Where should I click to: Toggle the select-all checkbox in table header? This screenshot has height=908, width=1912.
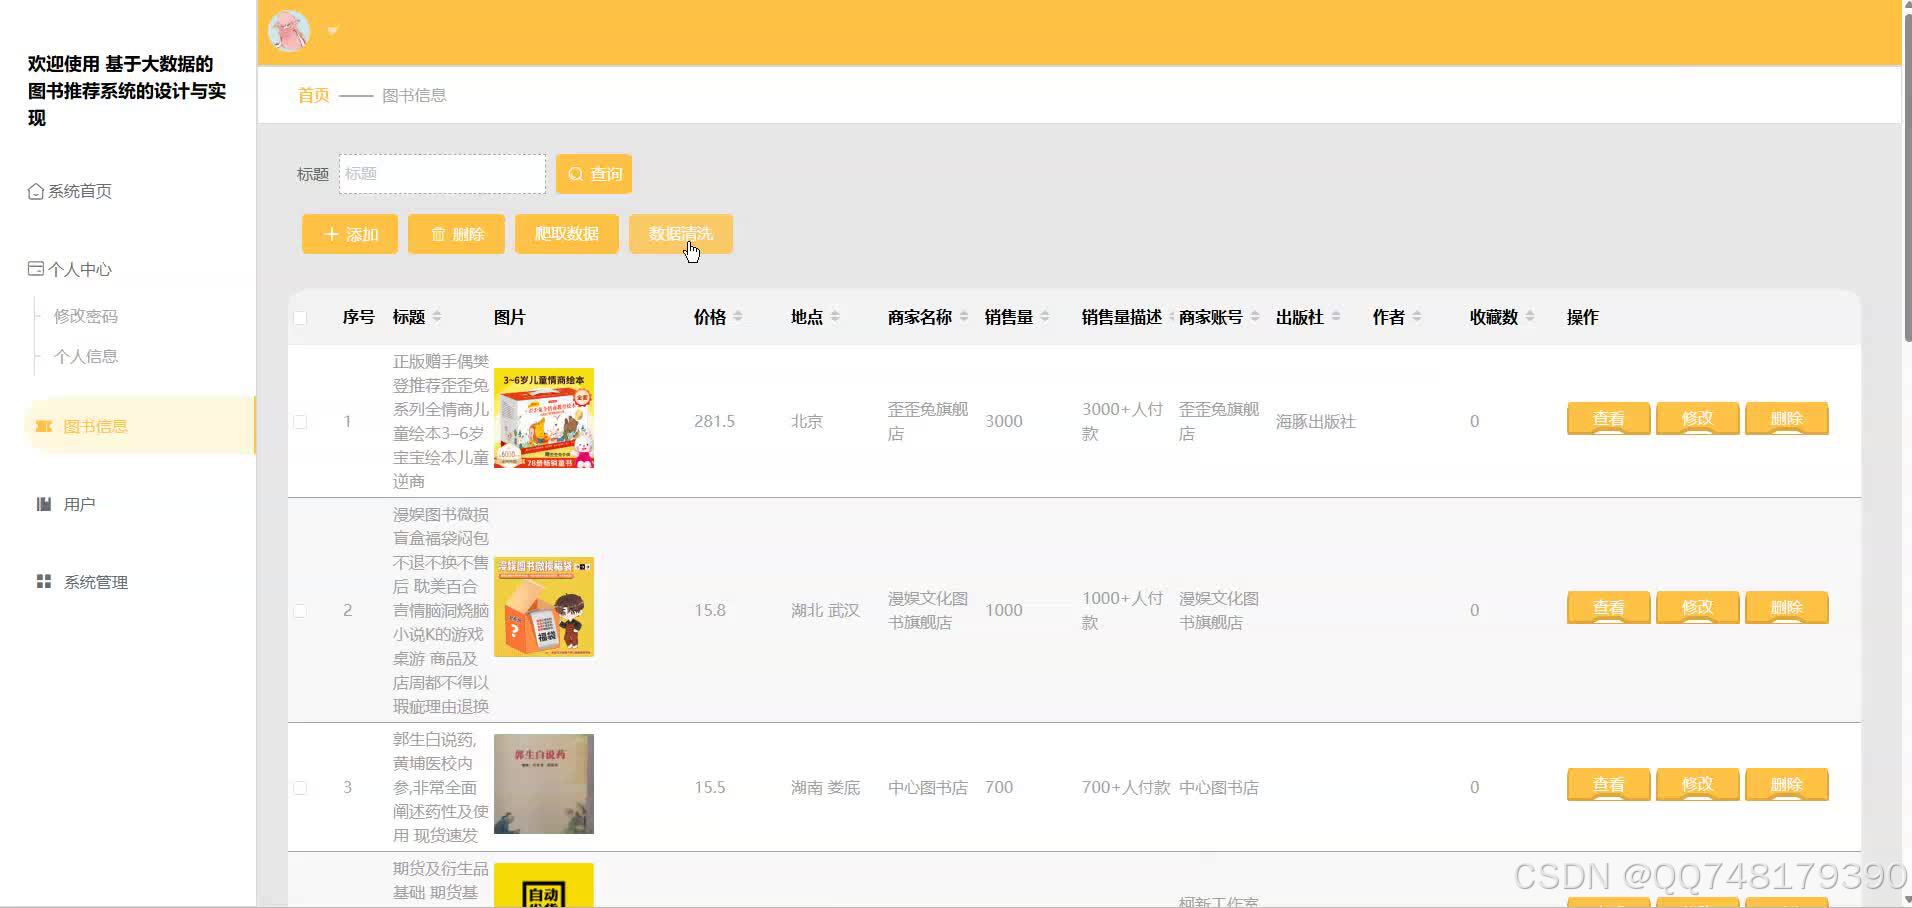tap(301, 317)
